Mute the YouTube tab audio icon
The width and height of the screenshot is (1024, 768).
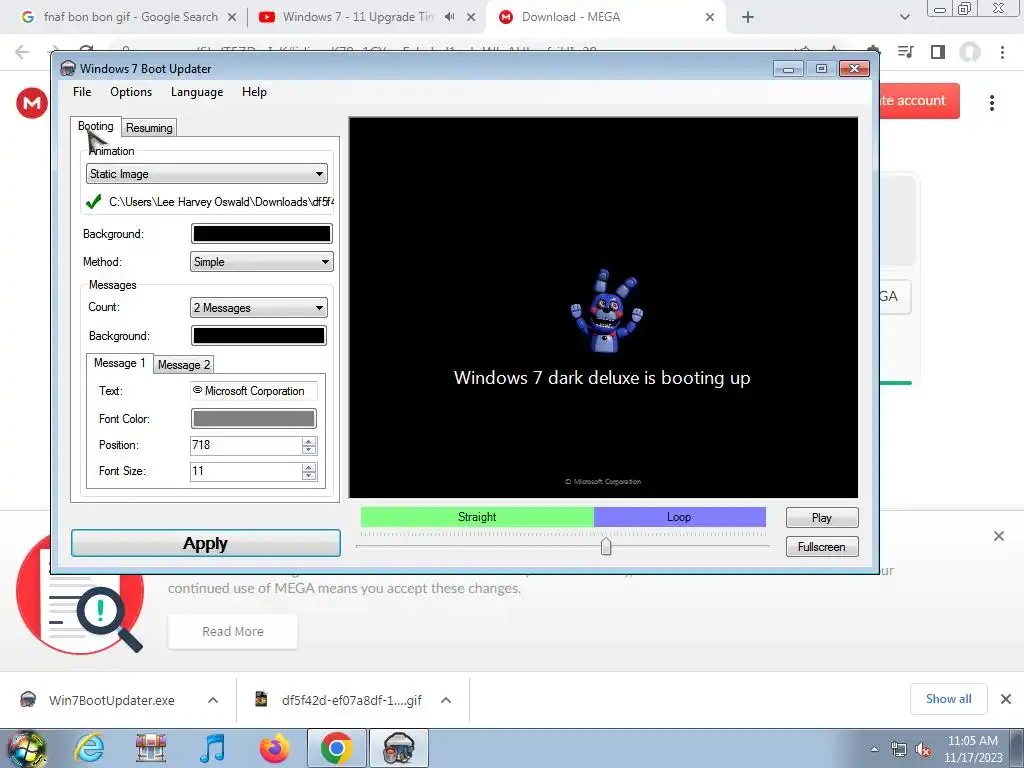[449, 17]
